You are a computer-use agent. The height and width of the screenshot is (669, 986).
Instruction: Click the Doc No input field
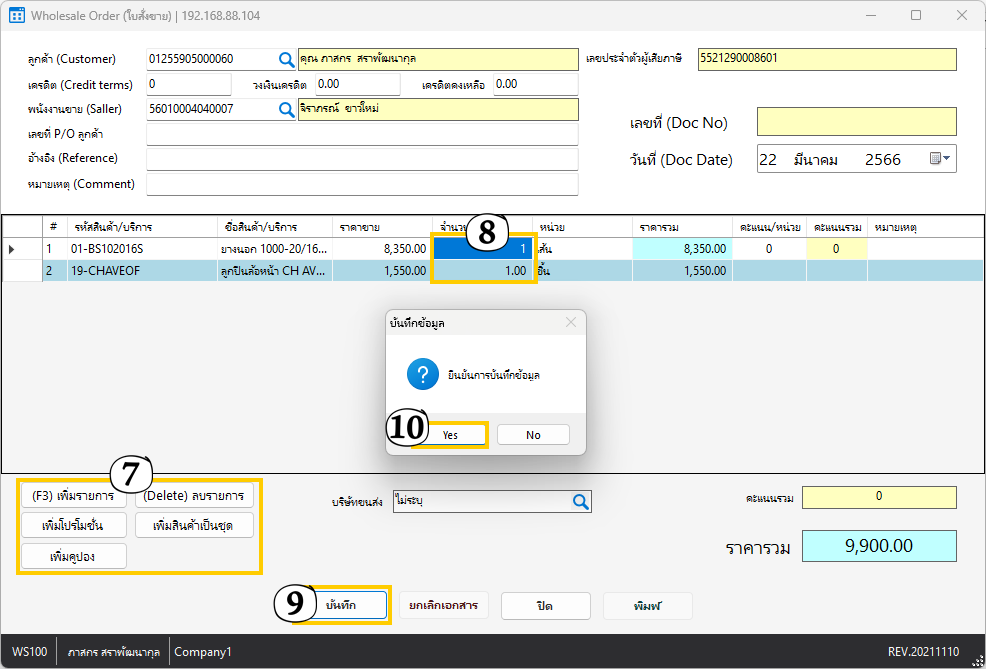[856, 122]
